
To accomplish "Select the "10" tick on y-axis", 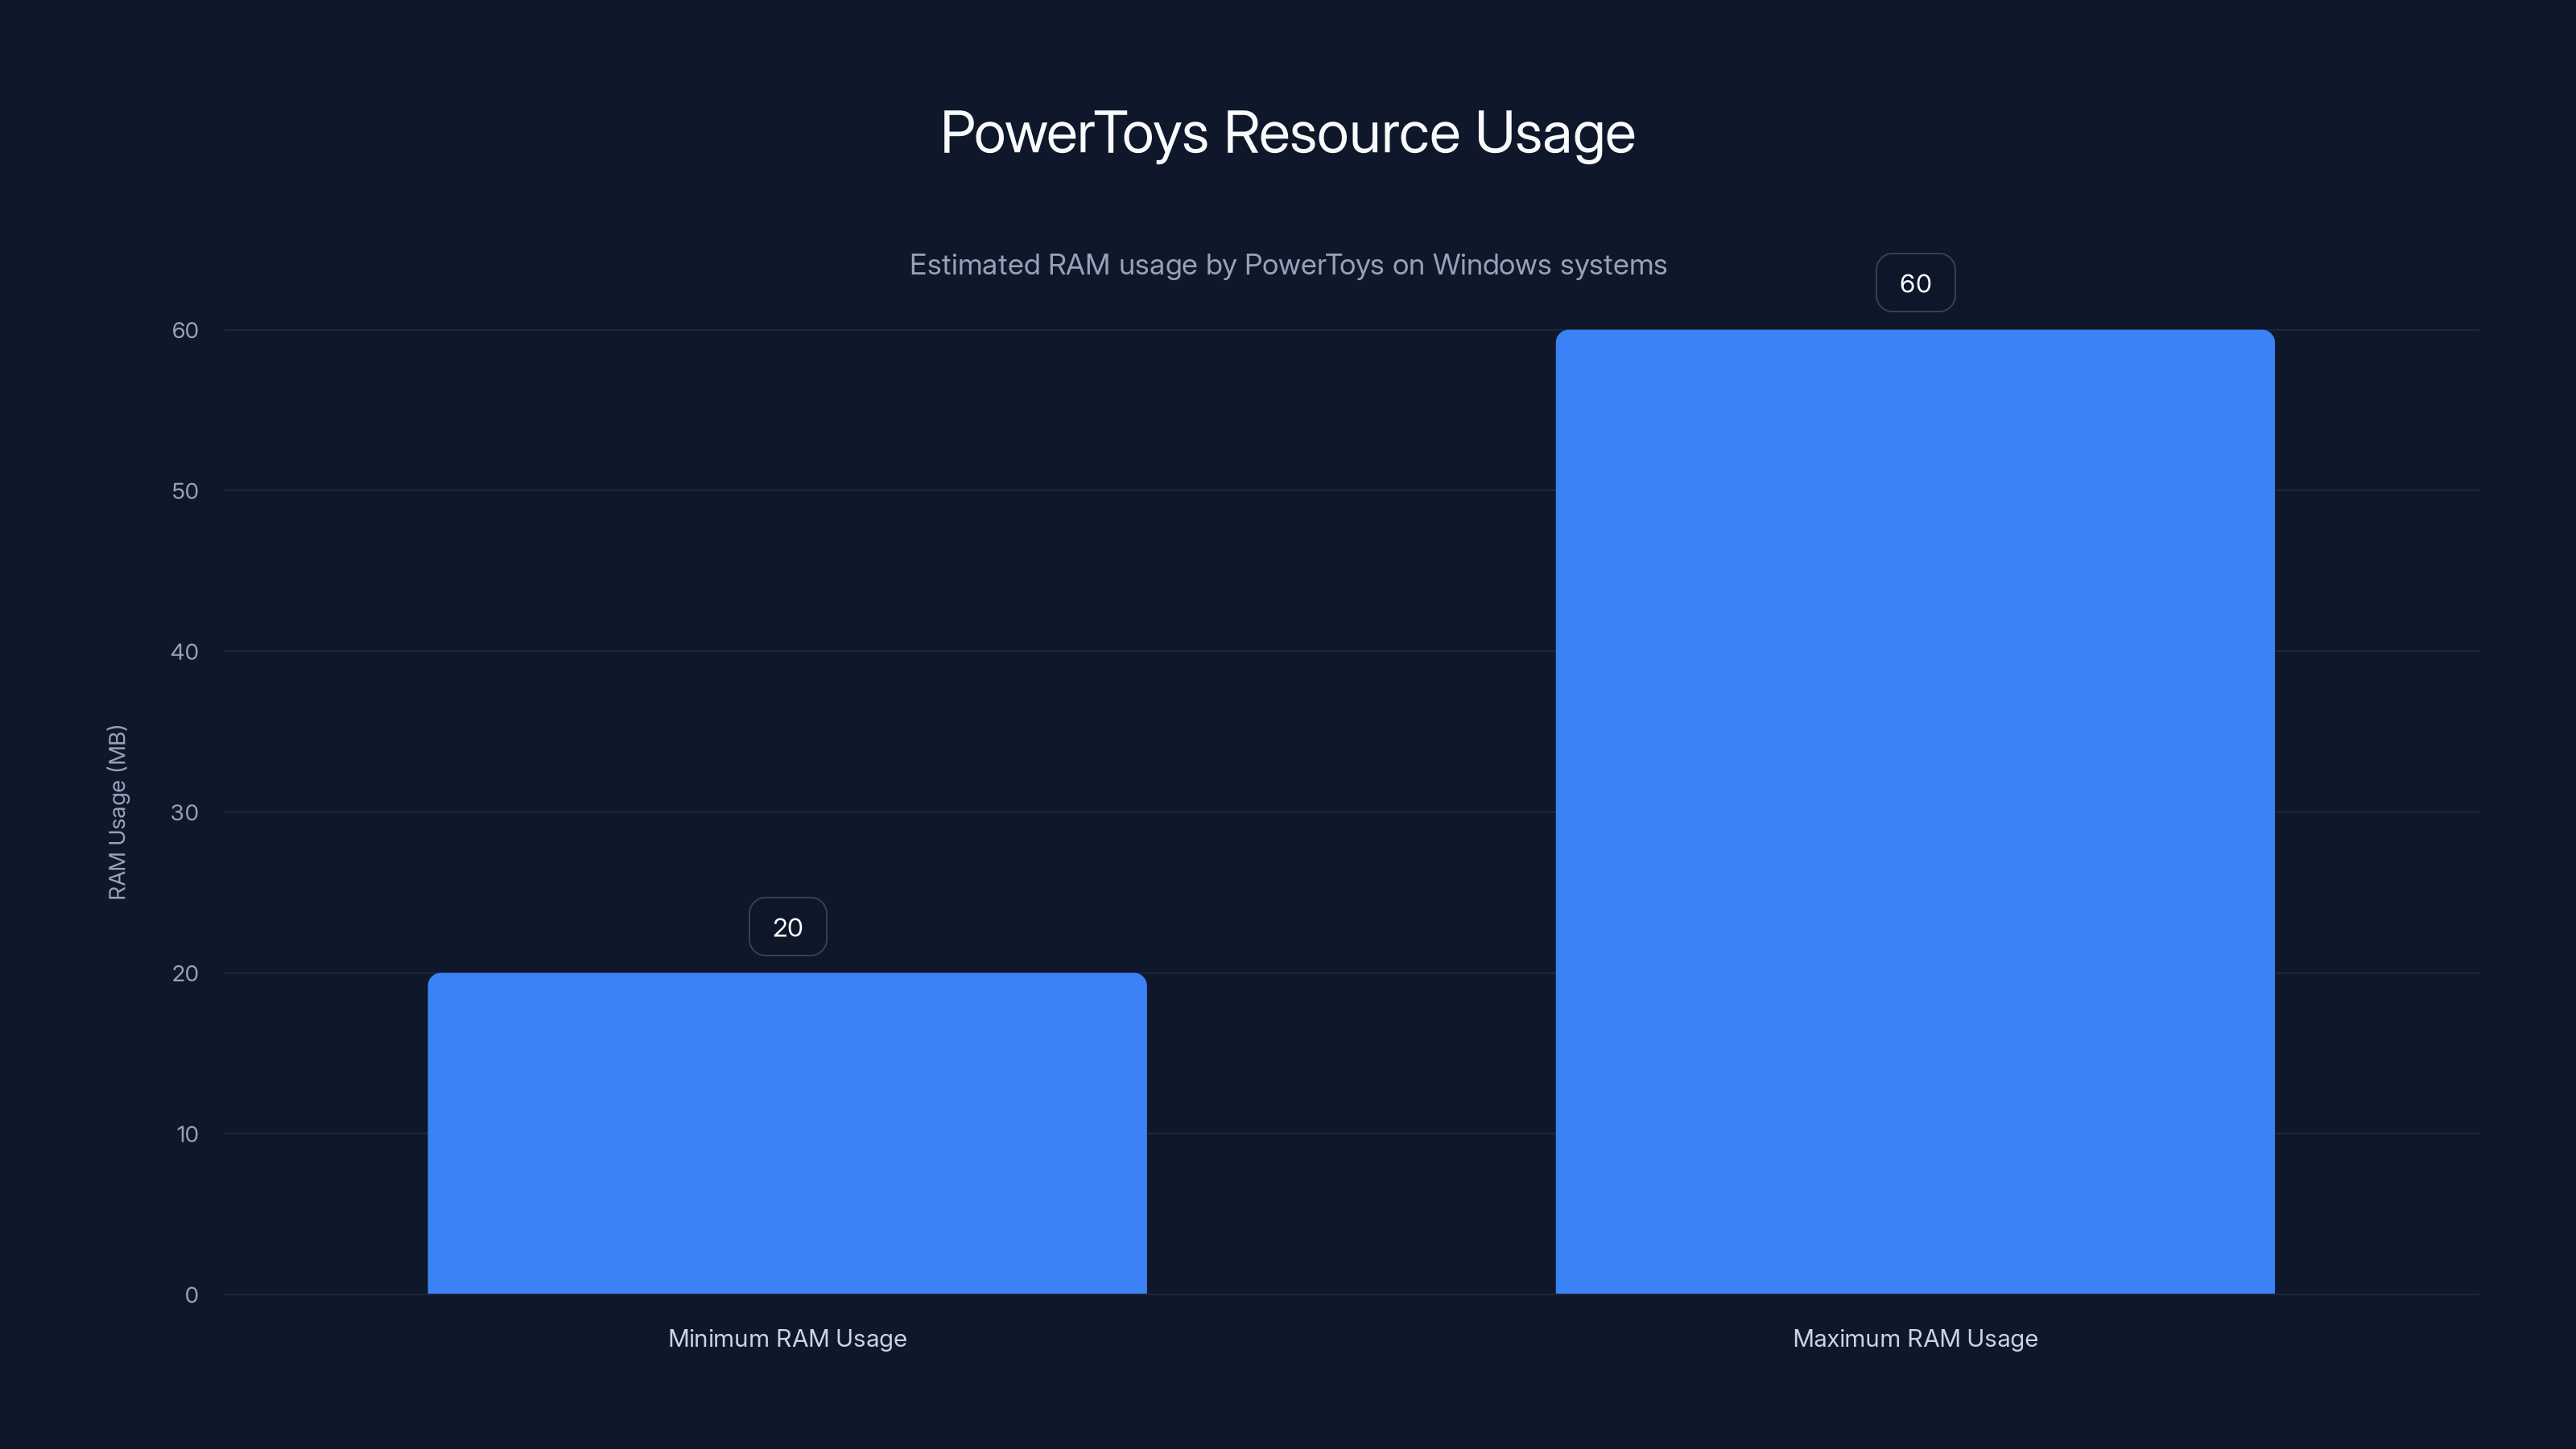I will point(184,1133).
